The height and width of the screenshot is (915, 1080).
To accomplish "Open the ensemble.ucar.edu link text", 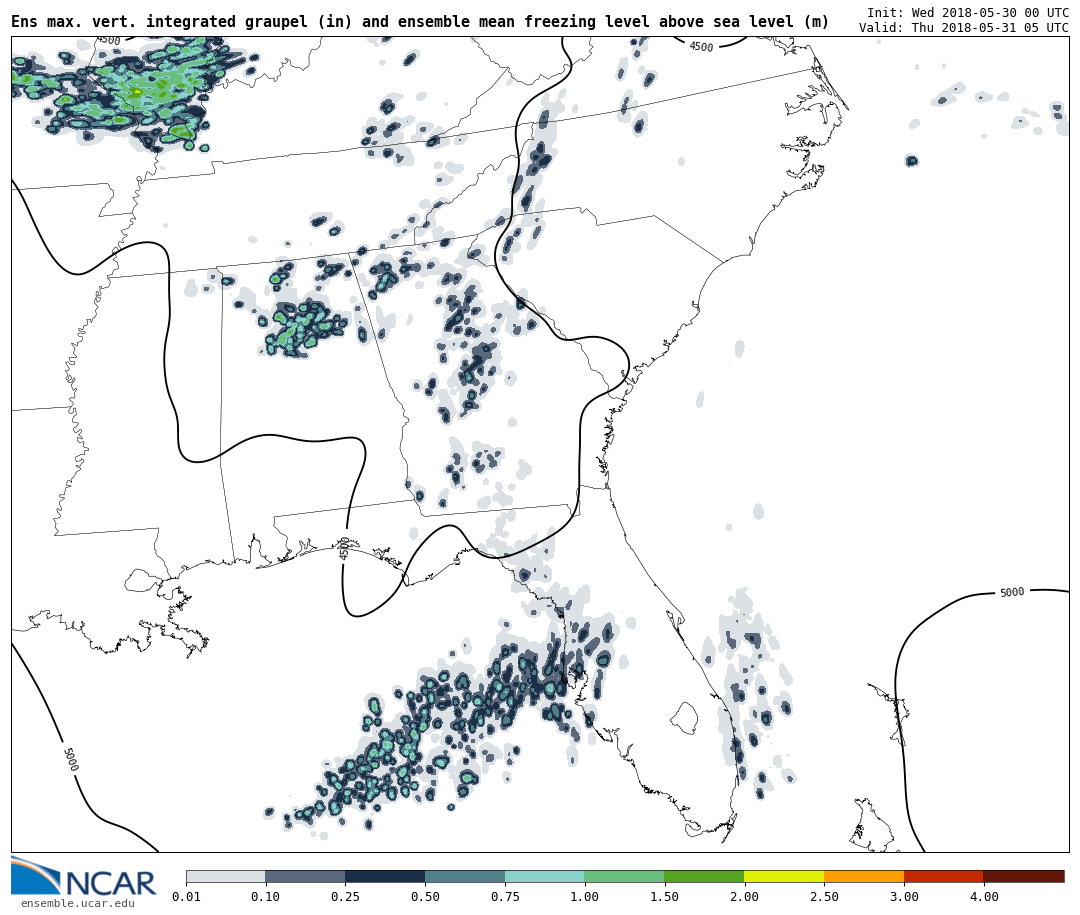I will pyautogui.click(x=77, y=904).
